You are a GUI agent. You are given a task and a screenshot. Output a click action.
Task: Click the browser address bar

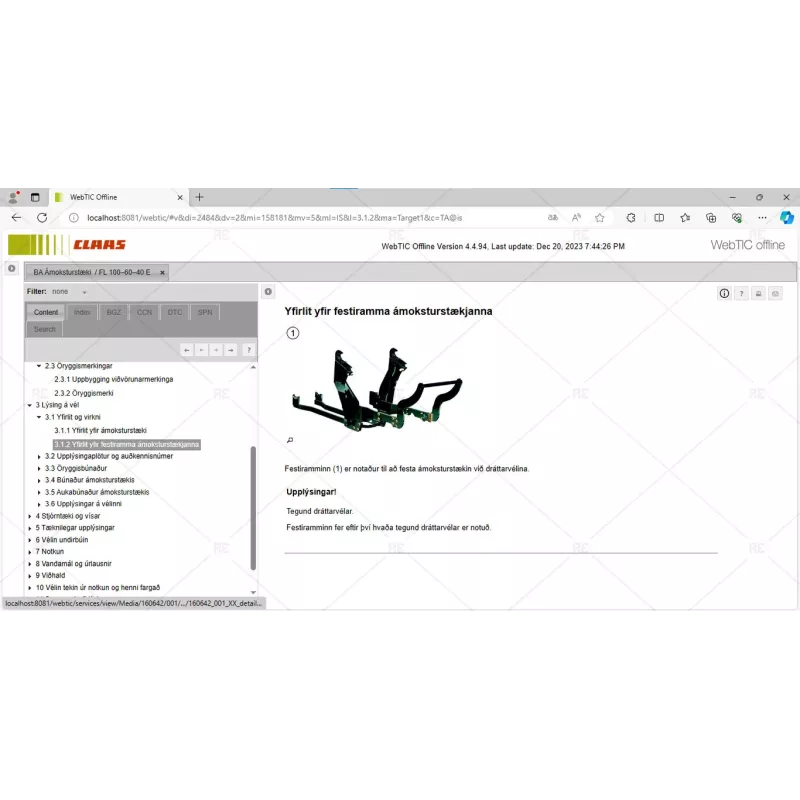pos(300,217)
